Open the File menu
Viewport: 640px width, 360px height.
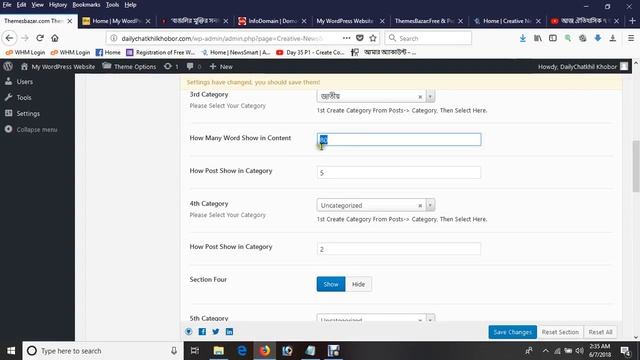(7, 5)
